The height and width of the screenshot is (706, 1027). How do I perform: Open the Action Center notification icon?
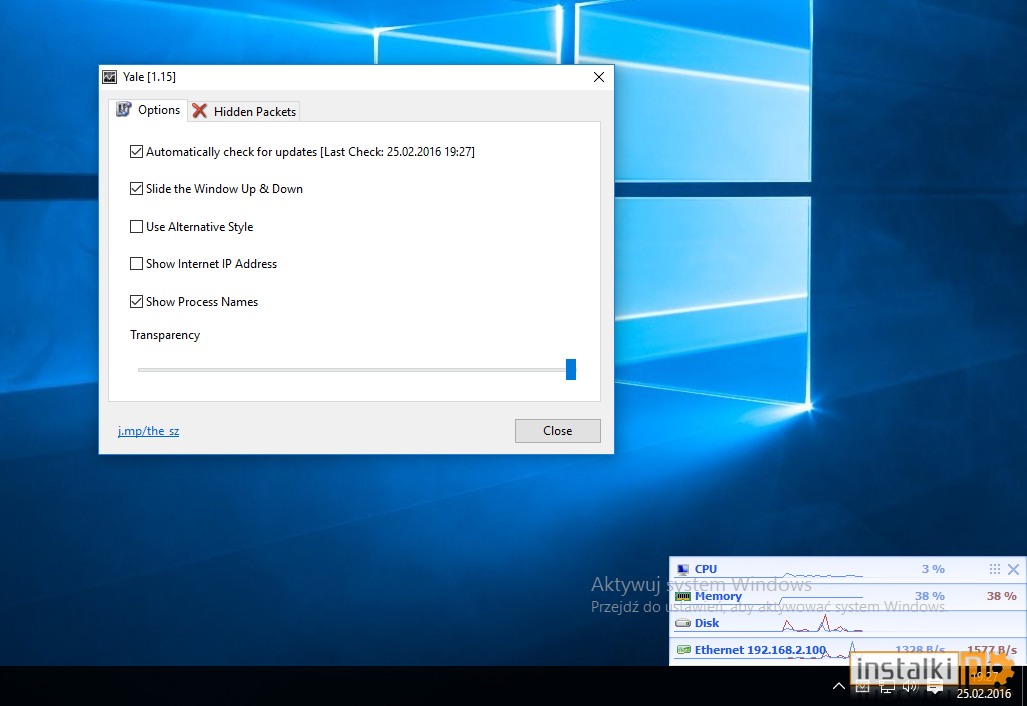coord(935,687)
